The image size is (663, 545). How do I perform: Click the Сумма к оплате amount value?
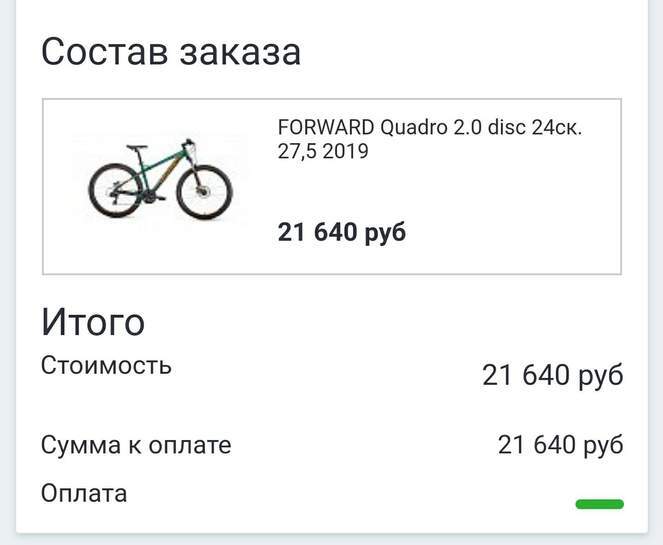coord(560,445)
